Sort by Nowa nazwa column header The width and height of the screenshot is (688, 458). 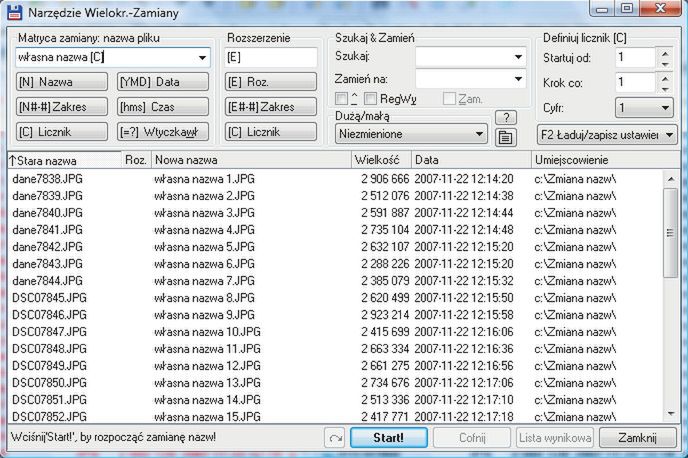[x=251, y=160]
